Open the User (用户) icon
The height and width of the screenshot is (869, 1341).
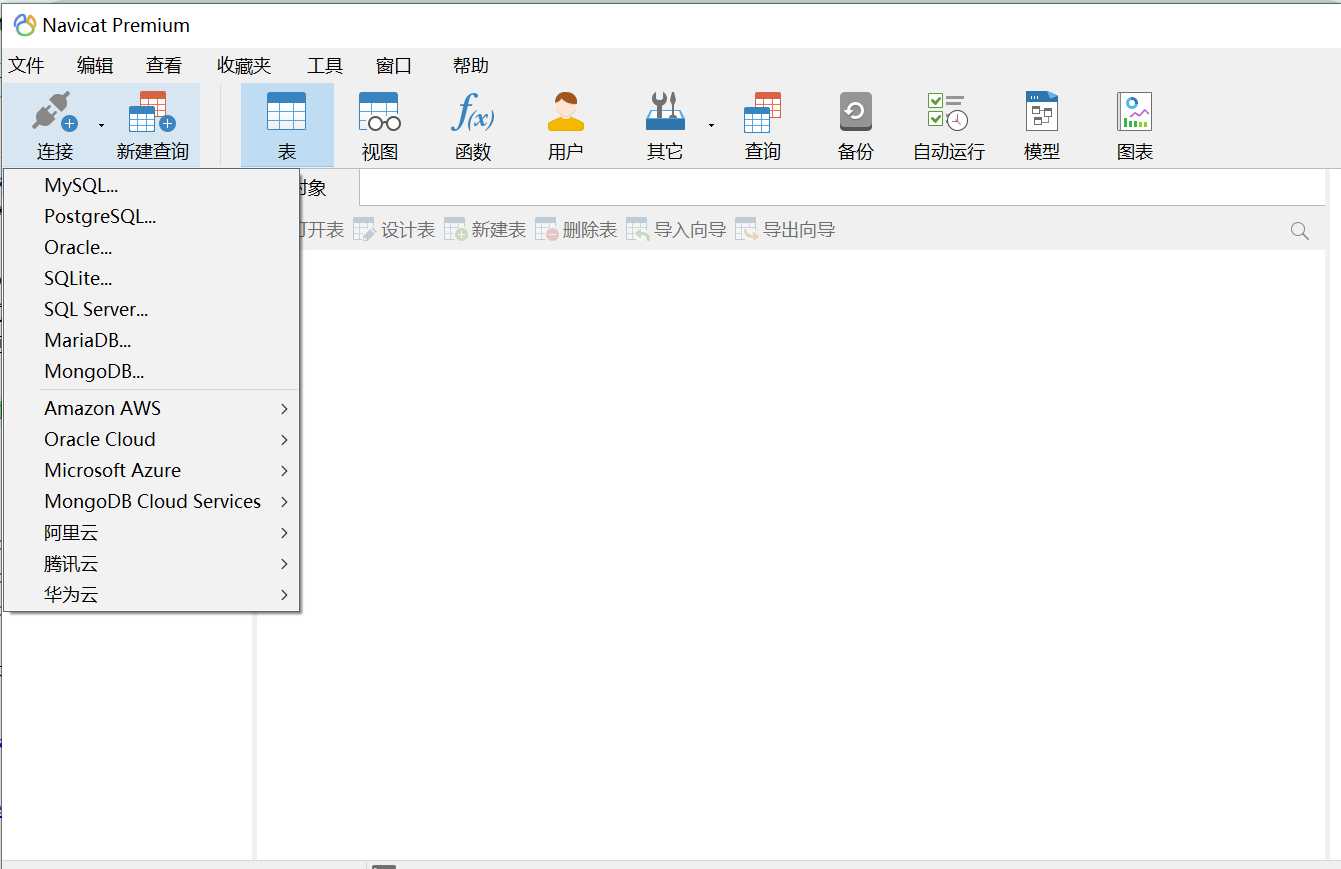pyautogui.click(x=565, y=111)
